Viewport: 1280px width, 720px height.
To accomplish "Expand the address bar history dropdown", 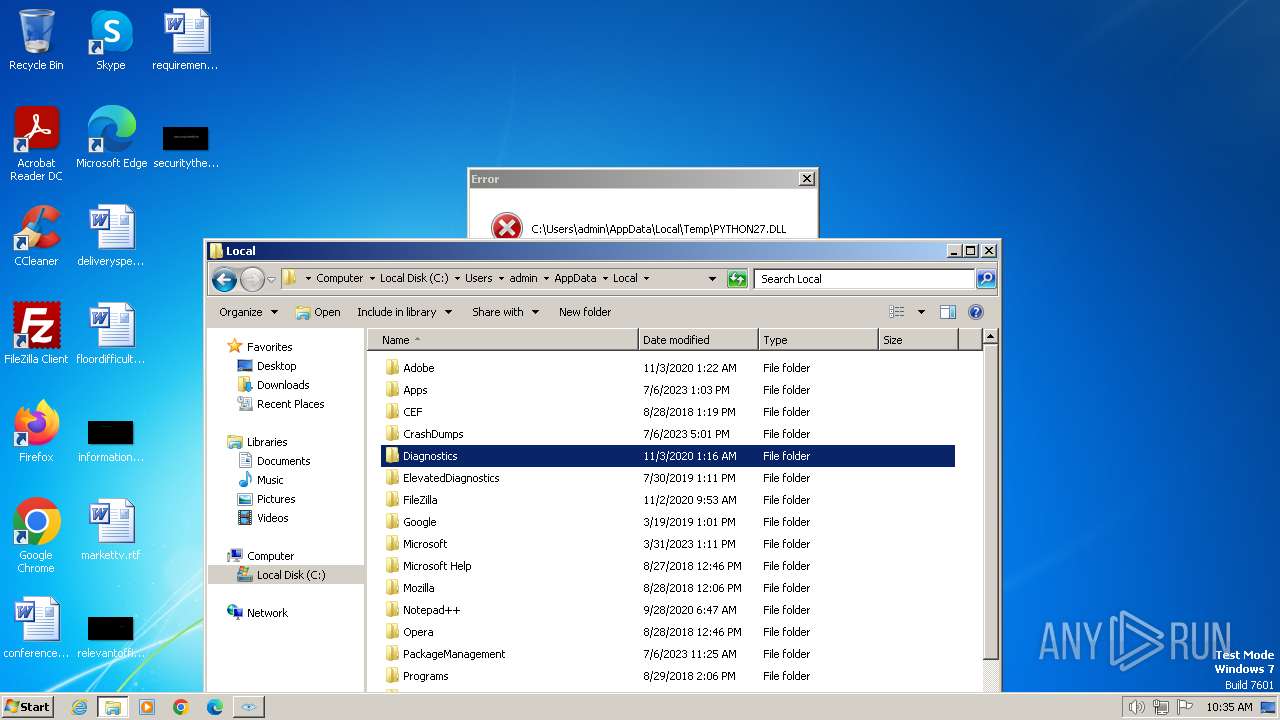I will 712,279.
